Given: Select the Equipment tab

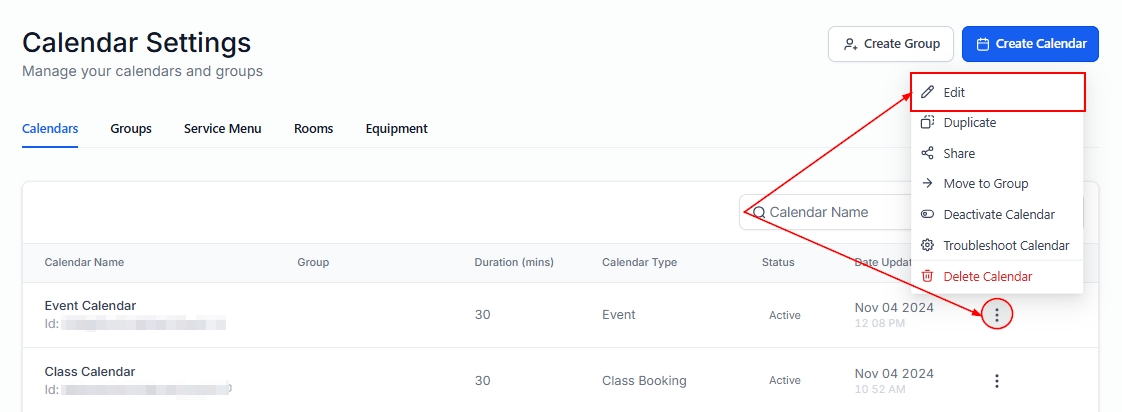Looking at the screenshot, I should coord(396,129).
